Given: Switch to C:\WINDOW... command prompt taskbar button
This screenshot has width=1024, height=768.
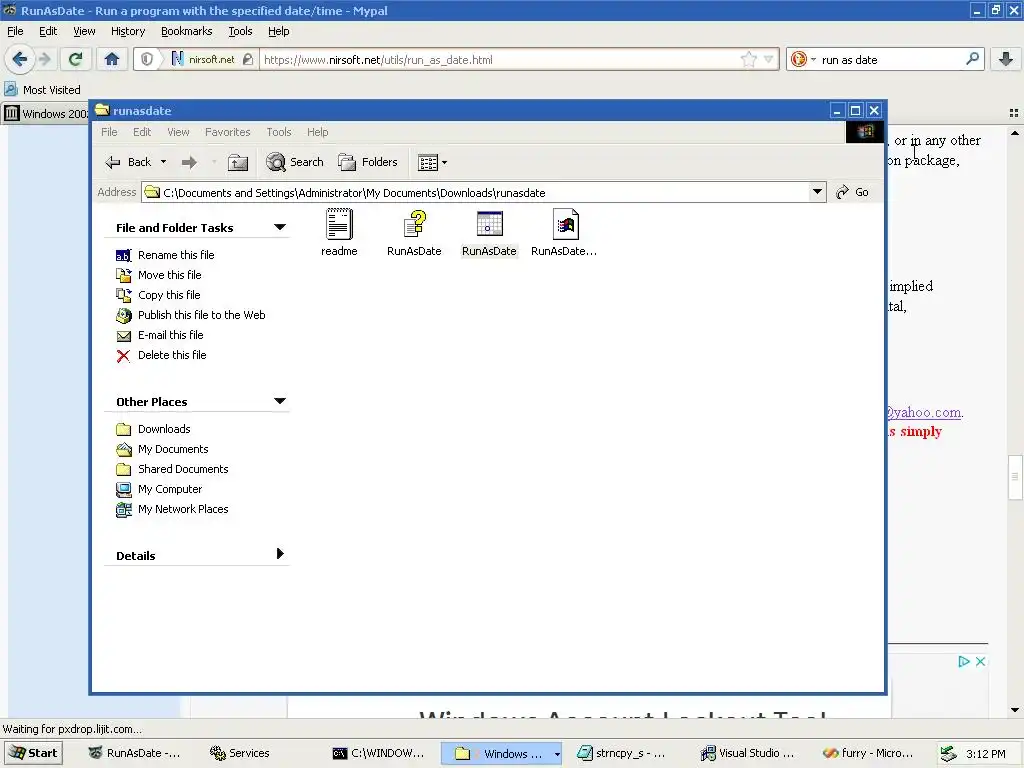Looking at the screenshot, I should pos(379,753).
